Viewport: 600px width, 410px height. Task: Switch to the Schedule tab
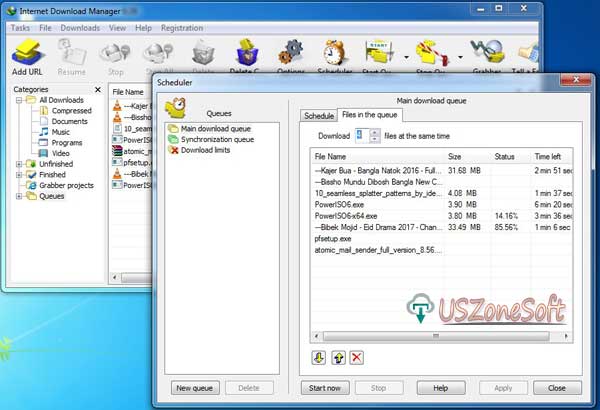point(319,116)
